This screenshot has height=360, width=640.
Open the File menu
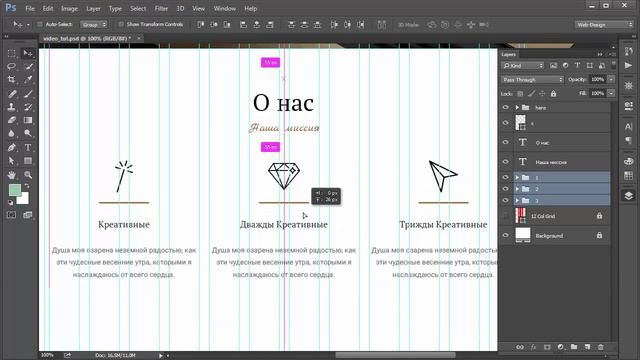coord(30,8)
